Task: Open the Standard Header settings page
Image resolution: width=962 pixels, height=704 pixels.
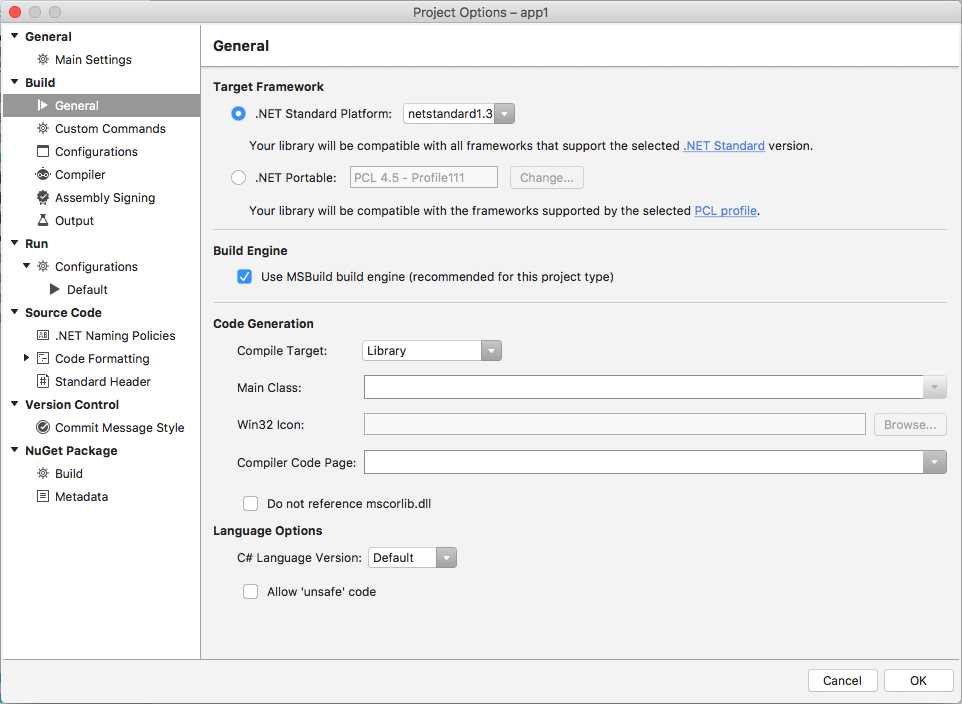Action: coord(100,381)
